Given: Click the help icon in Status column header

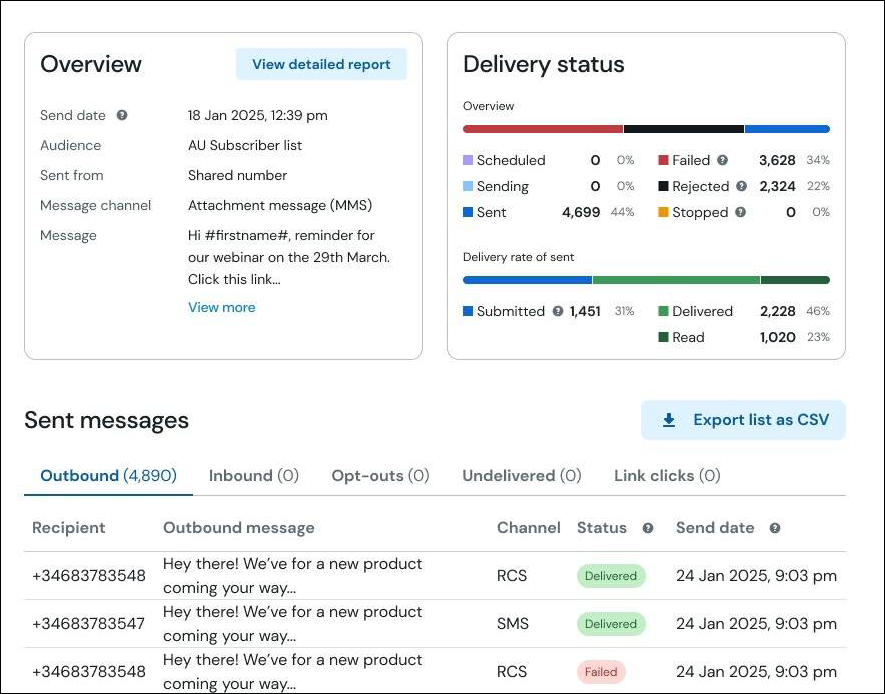Looking at the screenshot, I should tap(648, 528).
